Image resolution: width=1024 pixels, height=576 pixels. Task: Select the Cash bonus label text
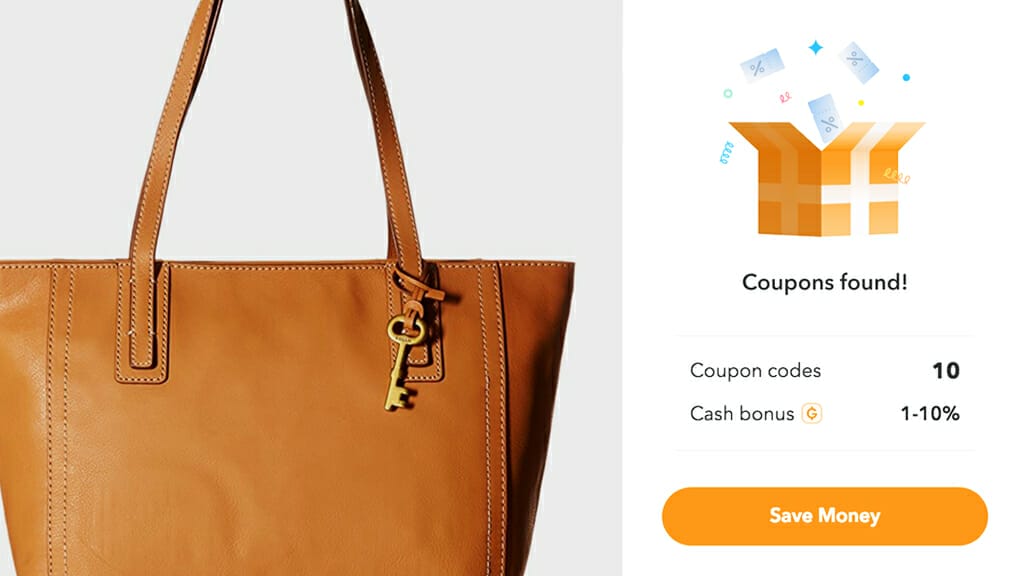(742, 413)
